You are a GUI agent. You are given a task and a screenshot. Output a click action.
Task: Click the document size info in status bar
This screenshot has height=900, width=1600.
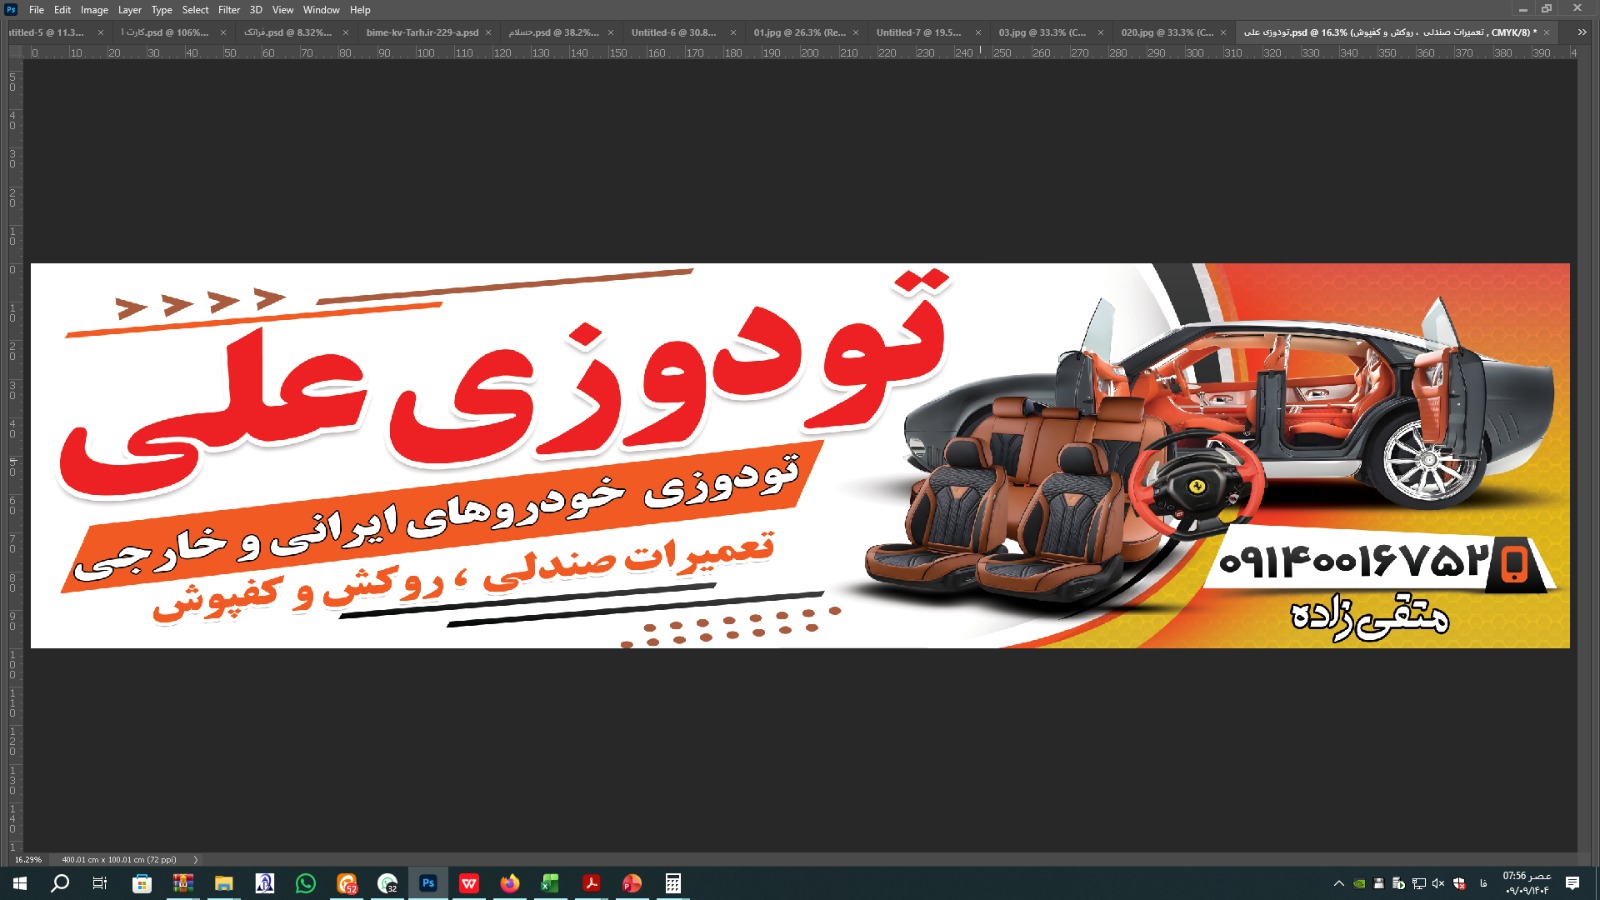[x=119, y=859]
